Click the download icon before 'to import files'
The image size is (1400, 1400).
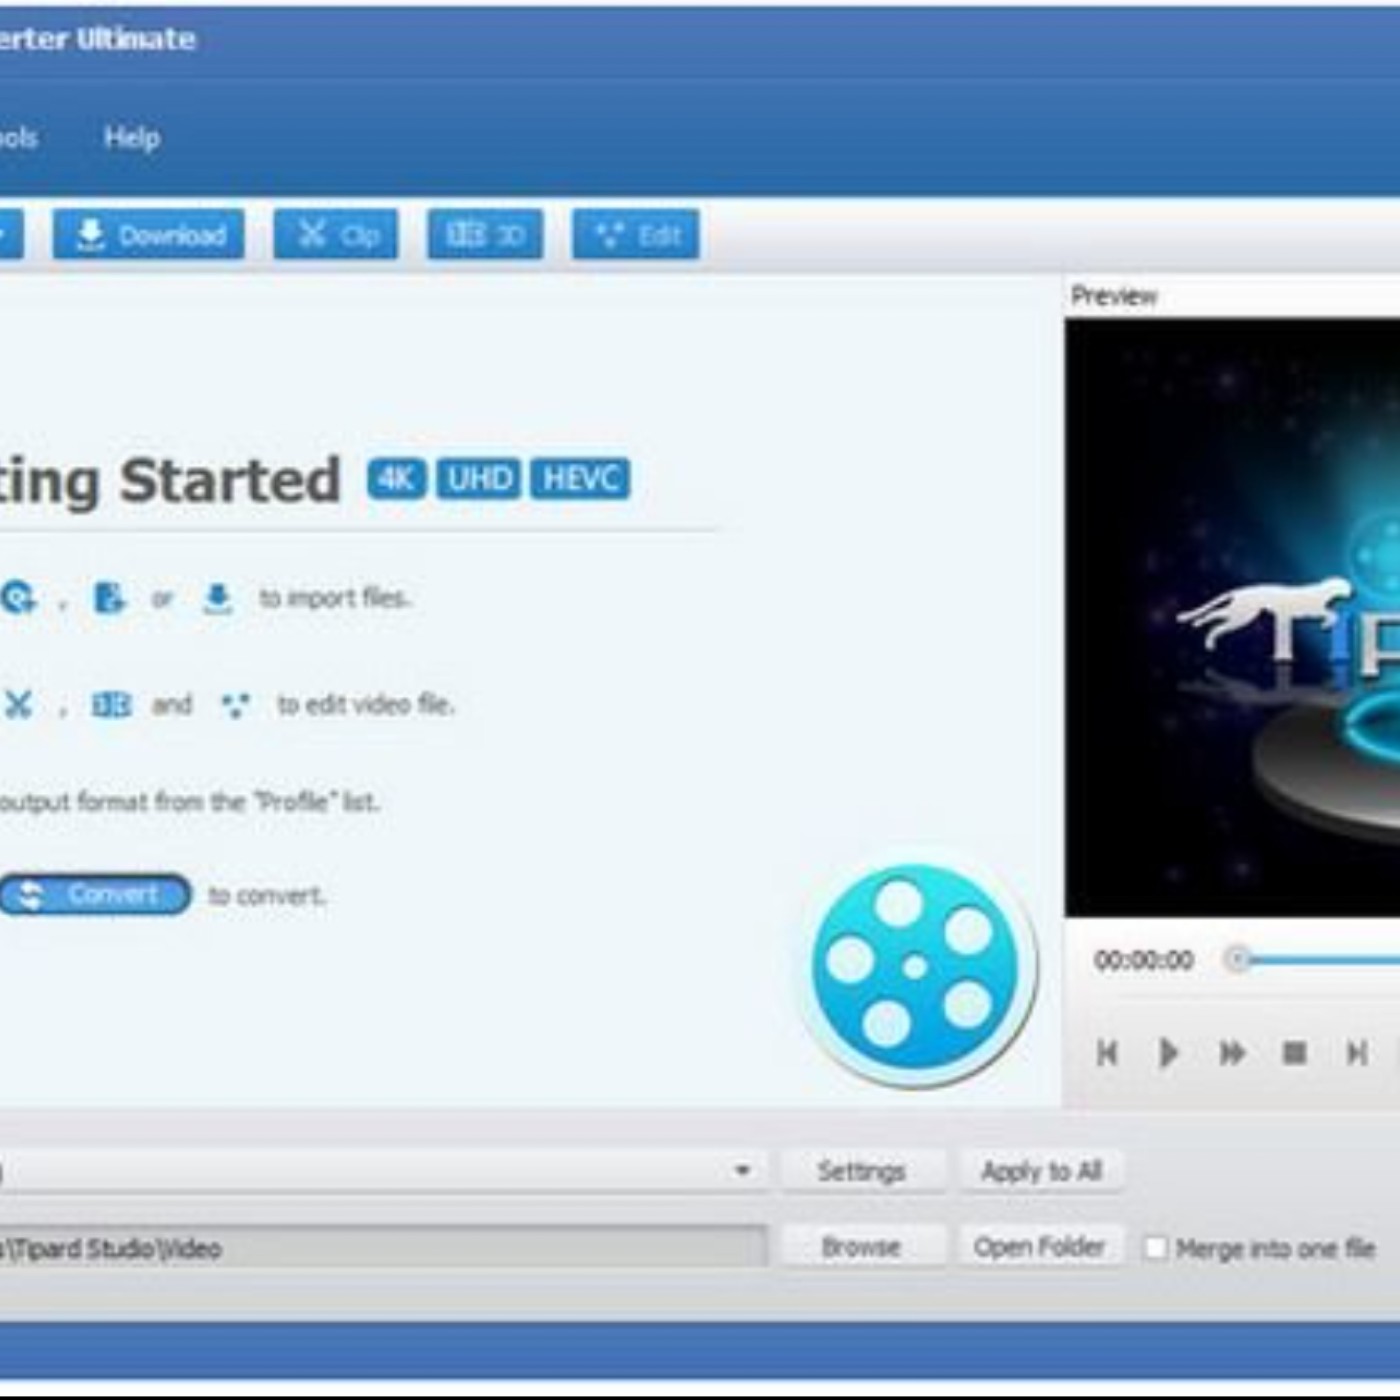point(217,598)
